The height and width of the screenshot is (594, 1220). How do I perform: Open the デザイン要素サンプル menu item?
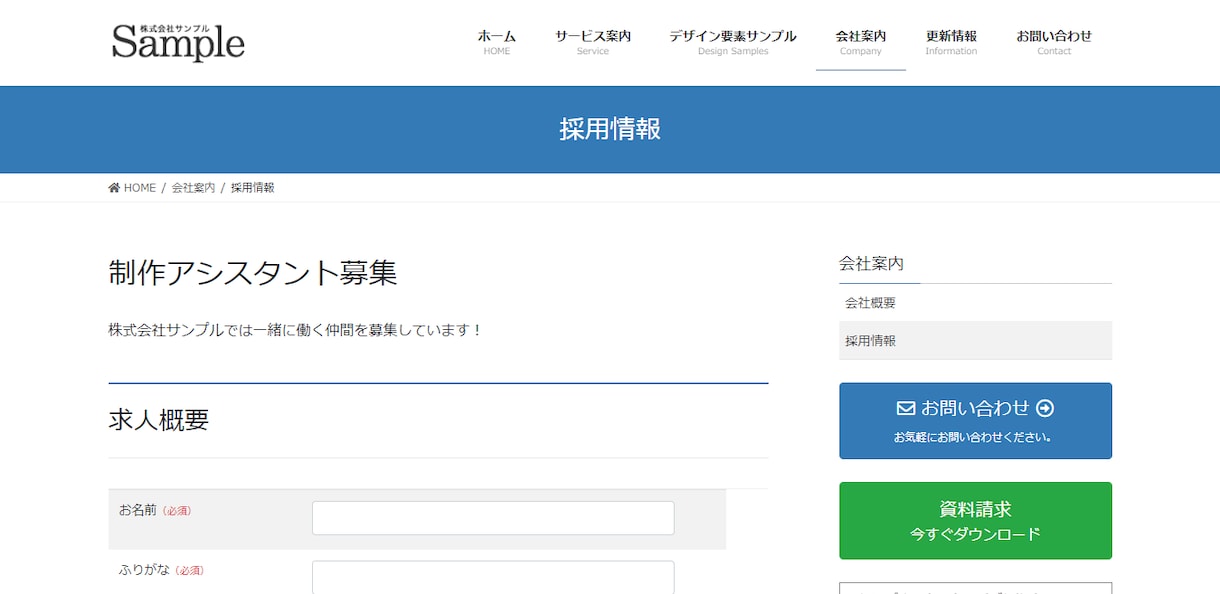pos(733,42)
